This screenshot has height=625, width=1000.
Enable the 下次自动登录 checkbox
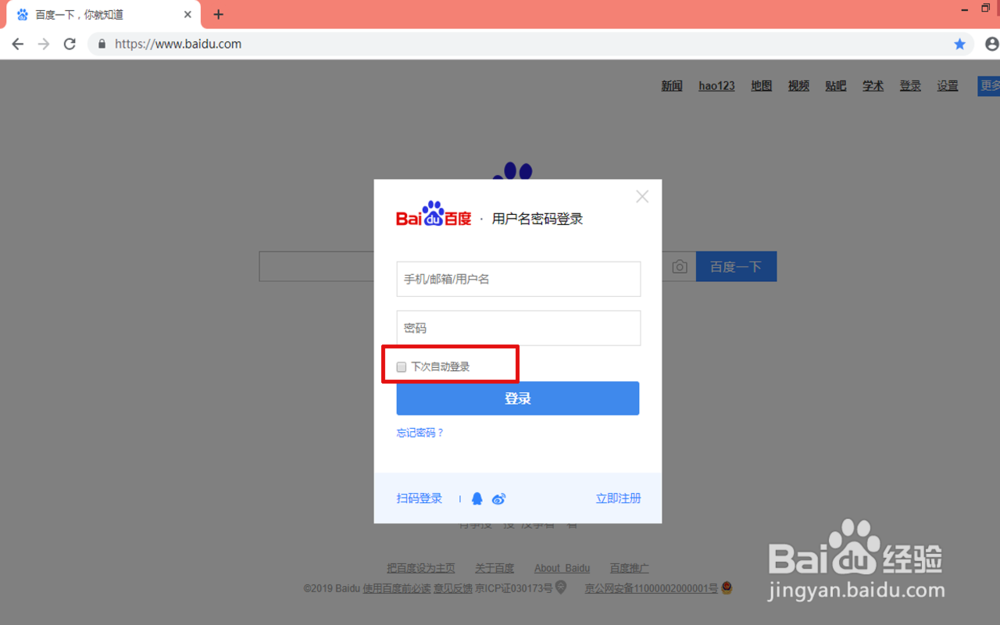(401, 367)
